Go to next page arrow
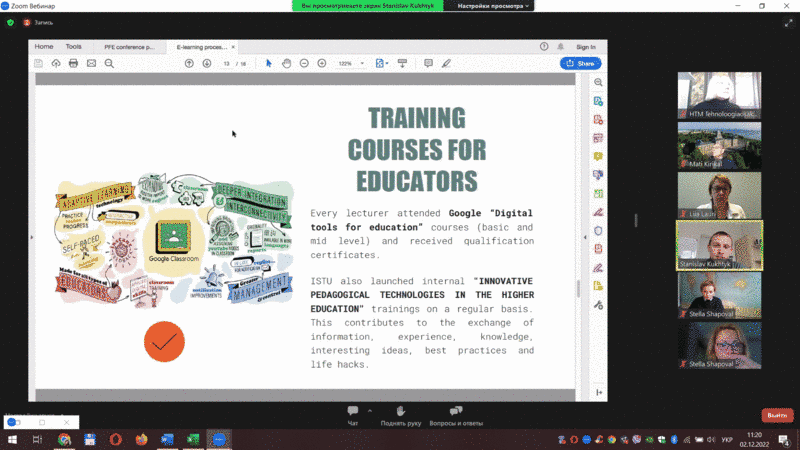 coord(207,63)
